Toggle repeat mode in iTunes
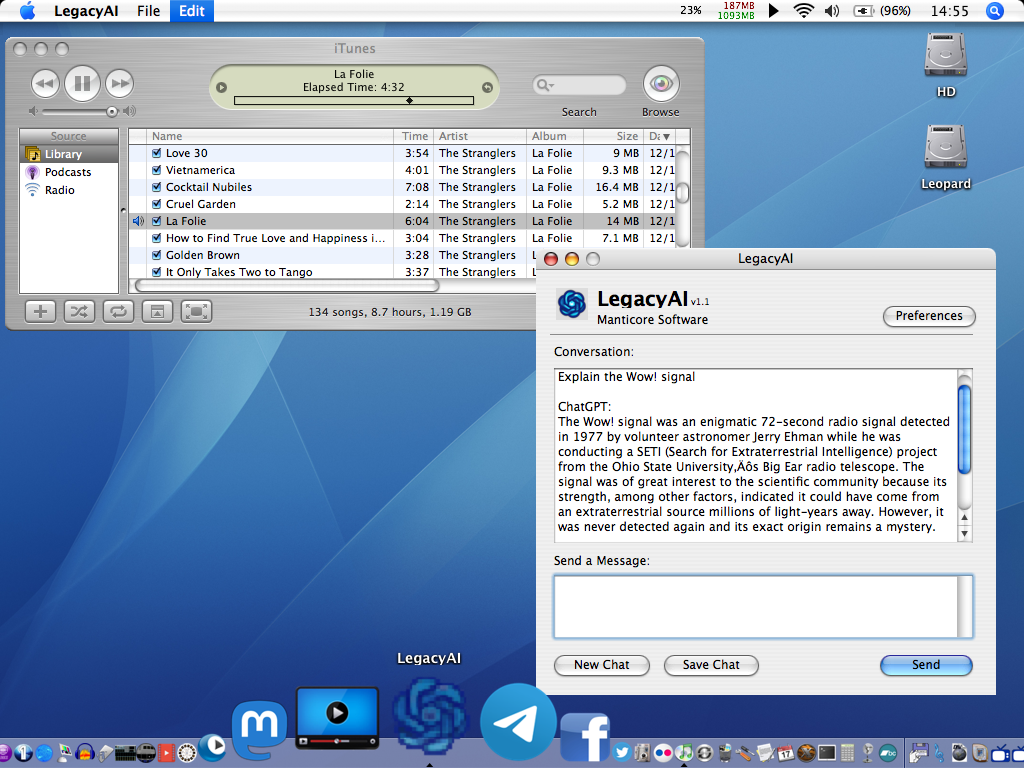The height and width of the screenshot is (768, 1024). coord(118,312)
